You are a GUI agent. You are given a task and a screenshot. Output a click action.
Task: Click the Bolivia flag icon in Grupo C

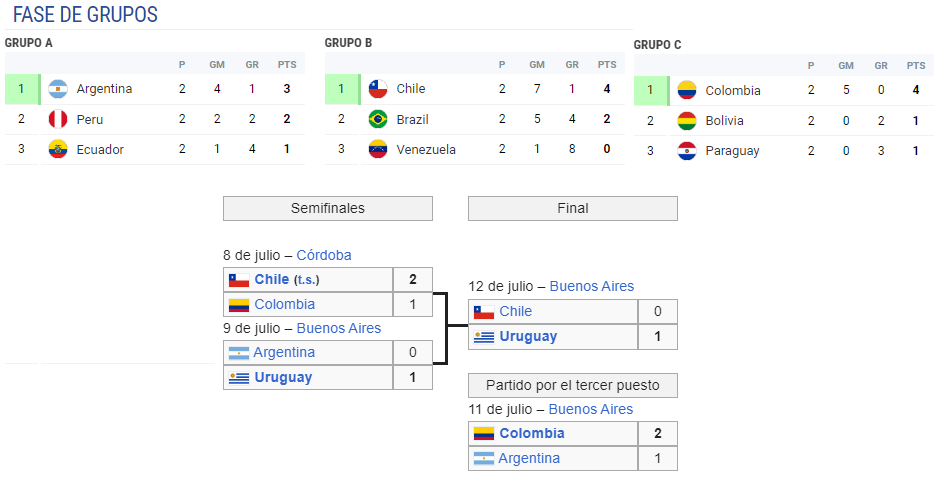click(687, 120)
